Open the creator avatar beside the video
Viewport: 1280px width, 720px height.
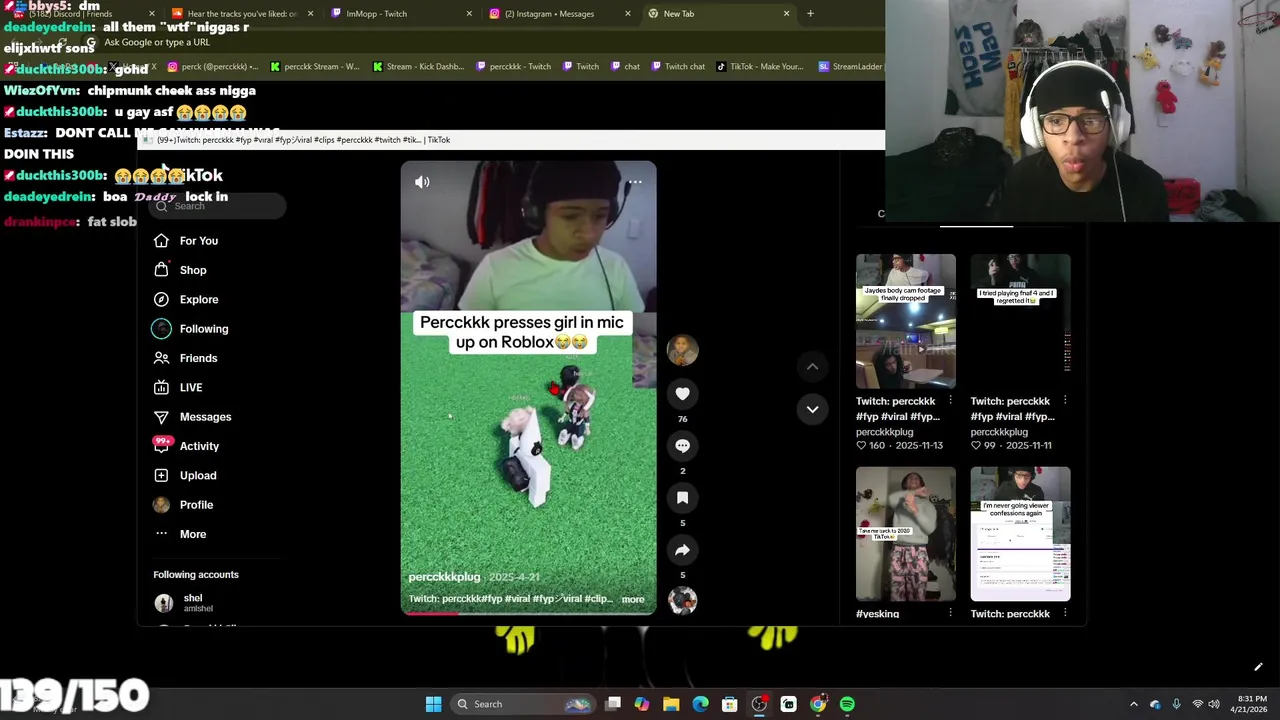tap(682, 350)
